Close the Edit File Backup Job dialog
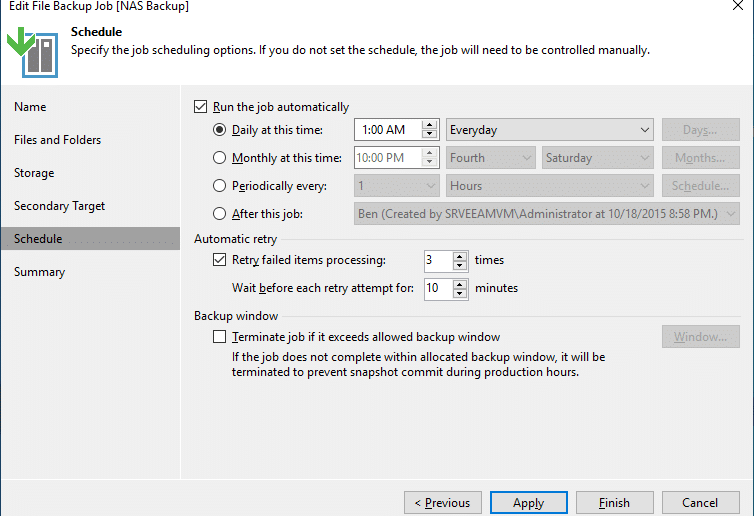Viewport: 754px width, 516px height. (x=738, y=5)
